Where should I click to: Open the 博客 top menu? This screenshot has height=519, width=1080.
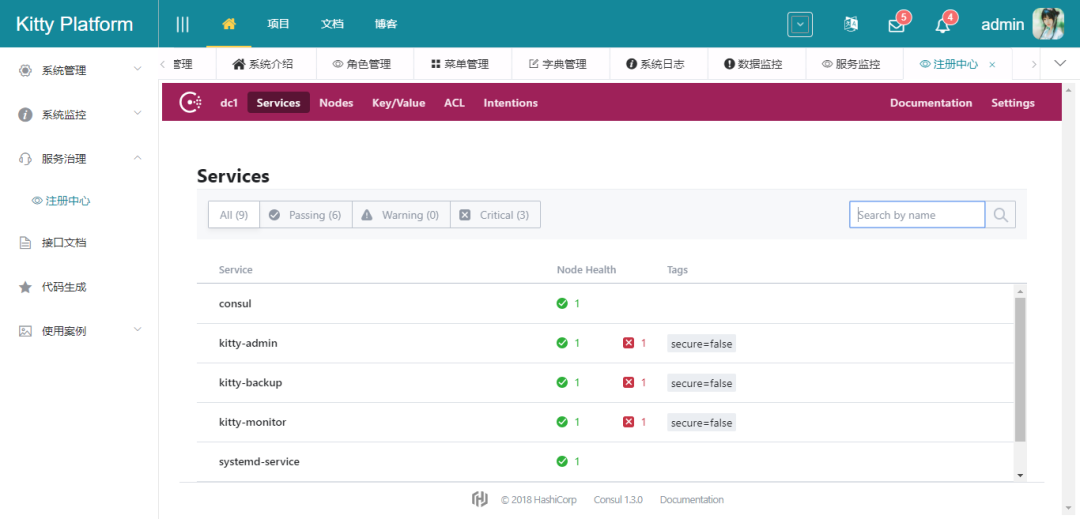coord(386,24)
